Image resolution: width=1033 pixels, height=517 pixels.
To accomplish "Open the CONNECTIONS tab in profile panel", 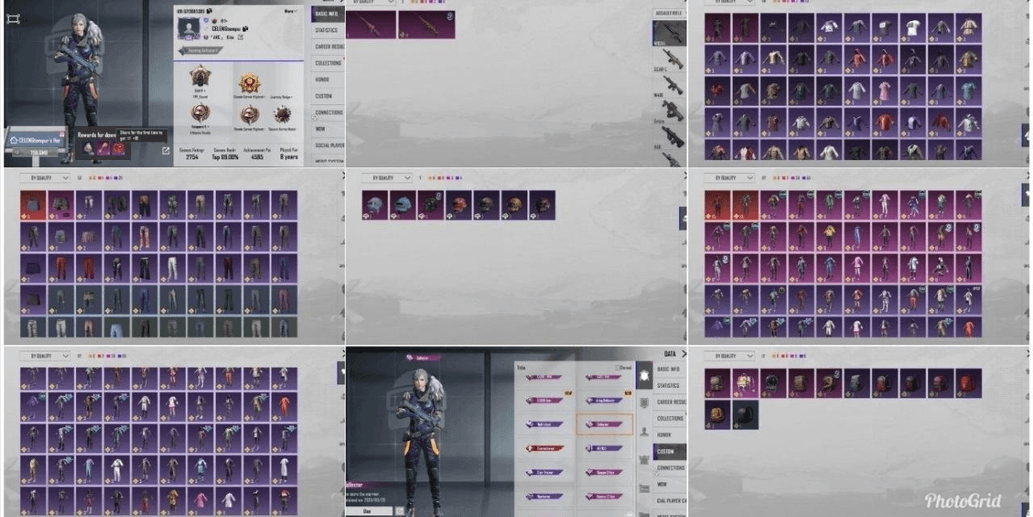I will pyautogui.click(x=327, y=113).
